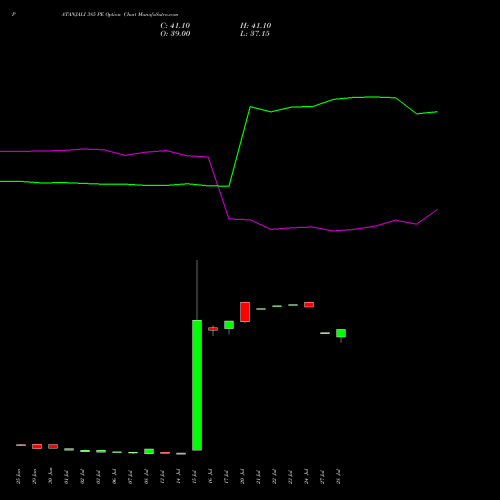Select the large red candlestick on 20 Jul
This screenshot has width=500, height=500.
245,312
